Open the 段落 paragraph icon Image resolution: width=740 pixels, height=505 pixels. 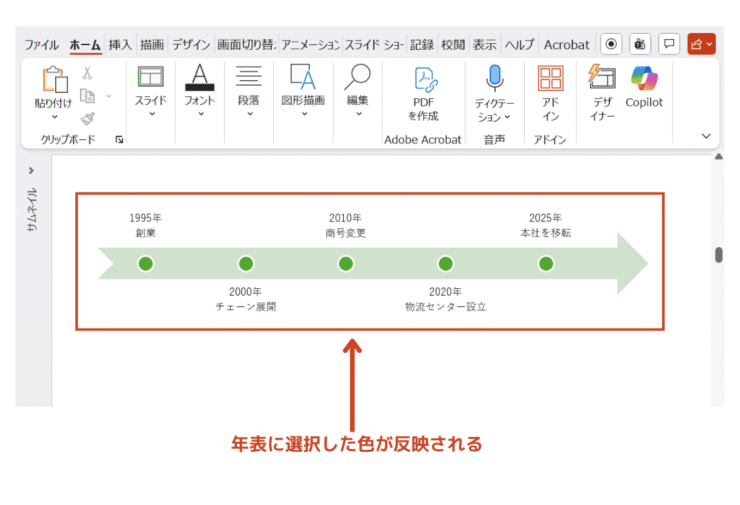(249, 76)
